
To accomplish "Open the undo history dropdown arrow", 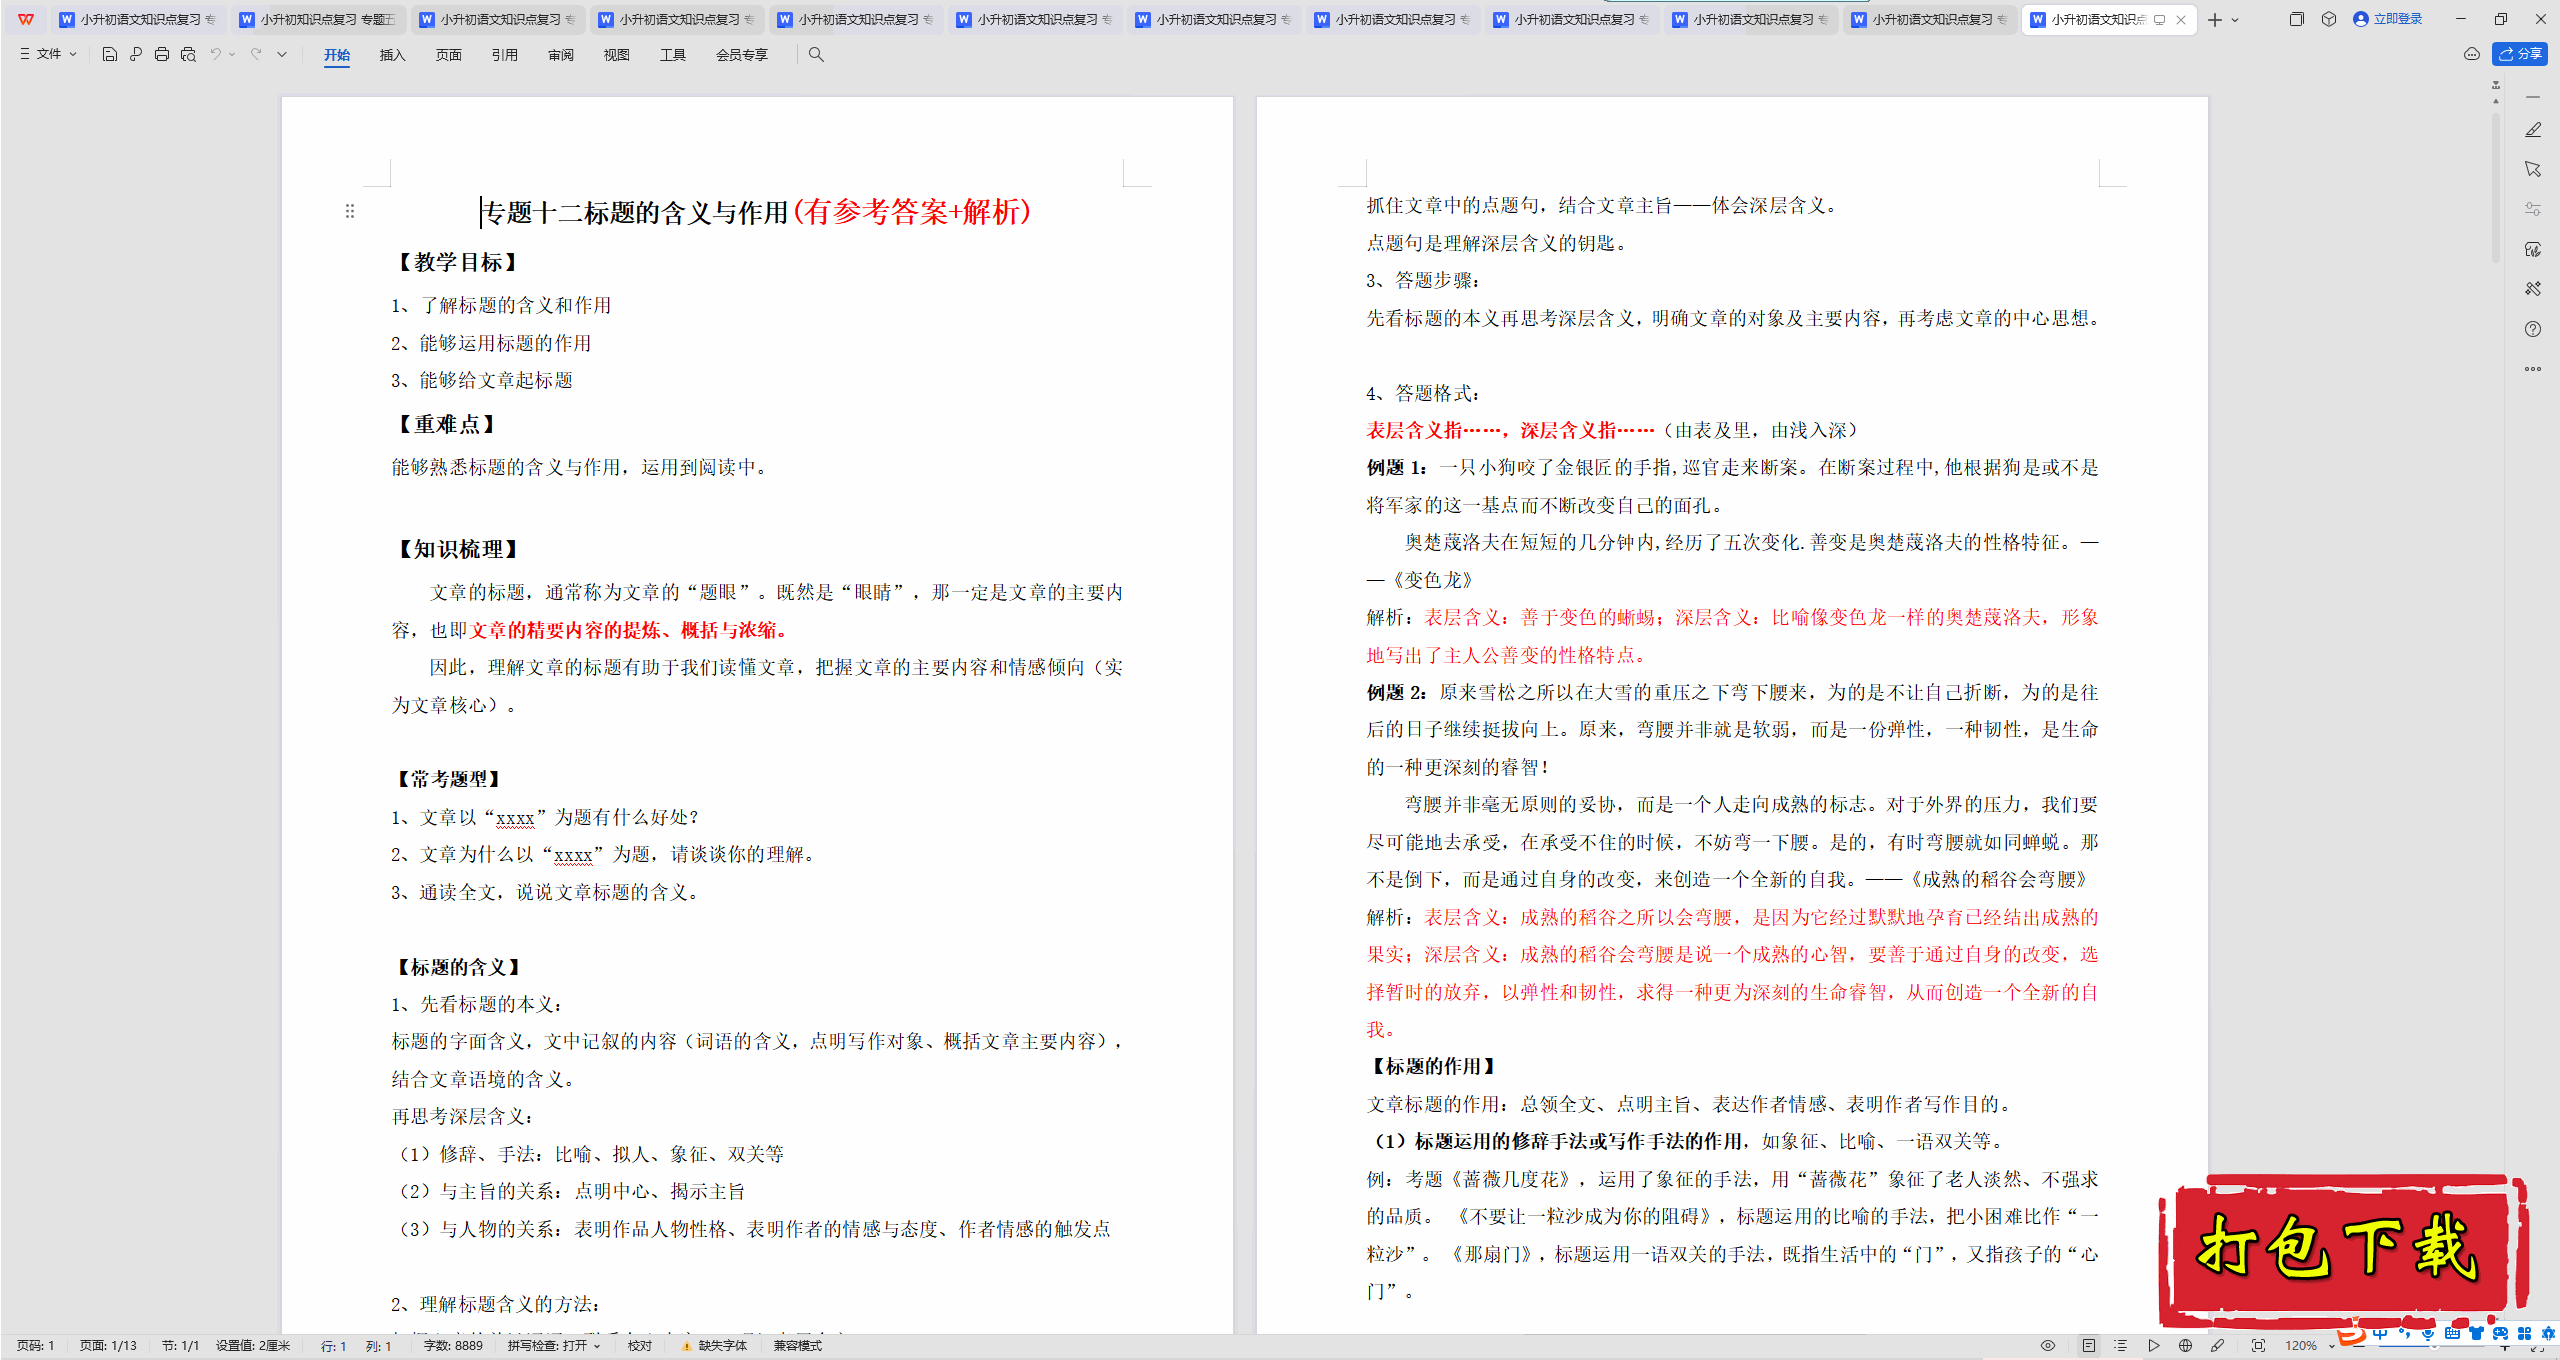I will click(x=232, y=54).
